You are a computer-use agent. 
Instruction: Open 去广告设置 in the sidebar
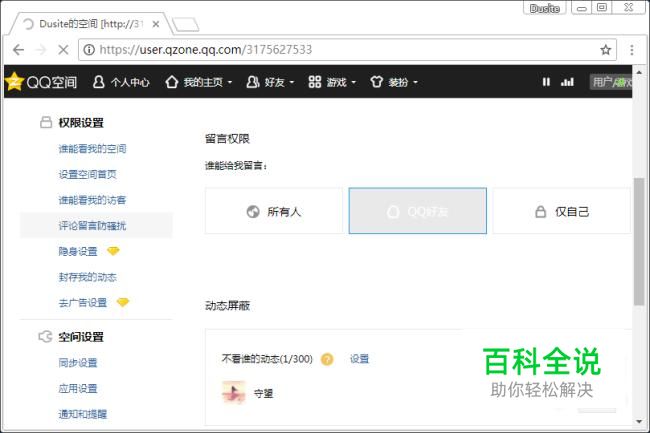tap(82, 303)
